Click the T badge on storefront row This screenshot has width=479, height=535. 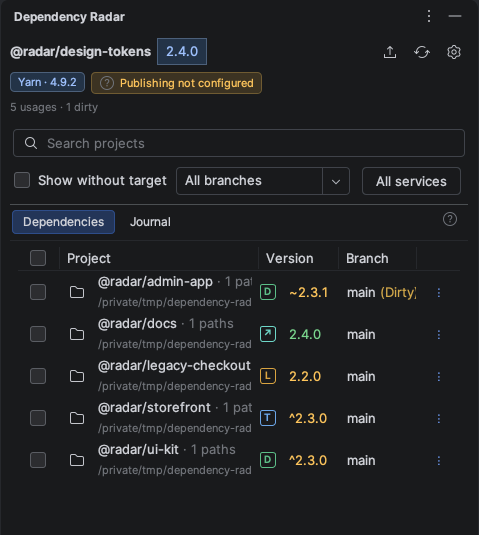coord(268,418)
